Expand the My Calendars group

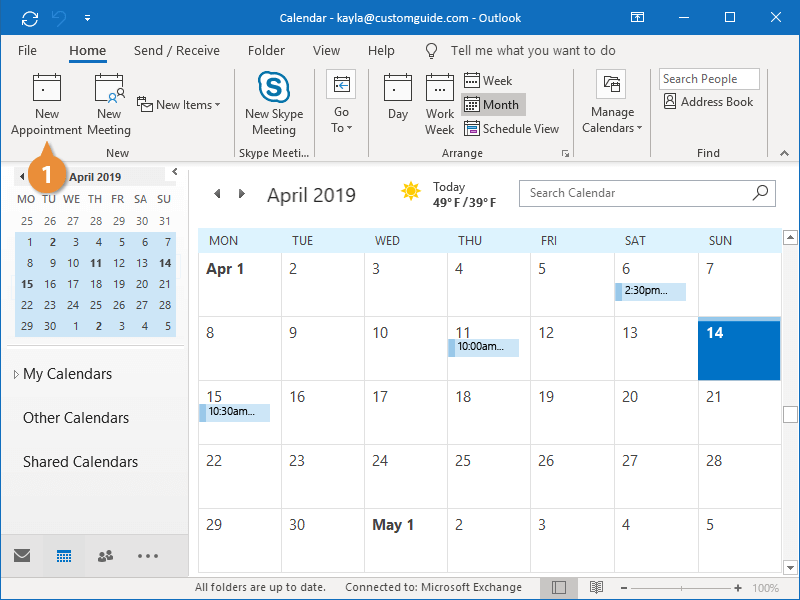tap(15, 373)
